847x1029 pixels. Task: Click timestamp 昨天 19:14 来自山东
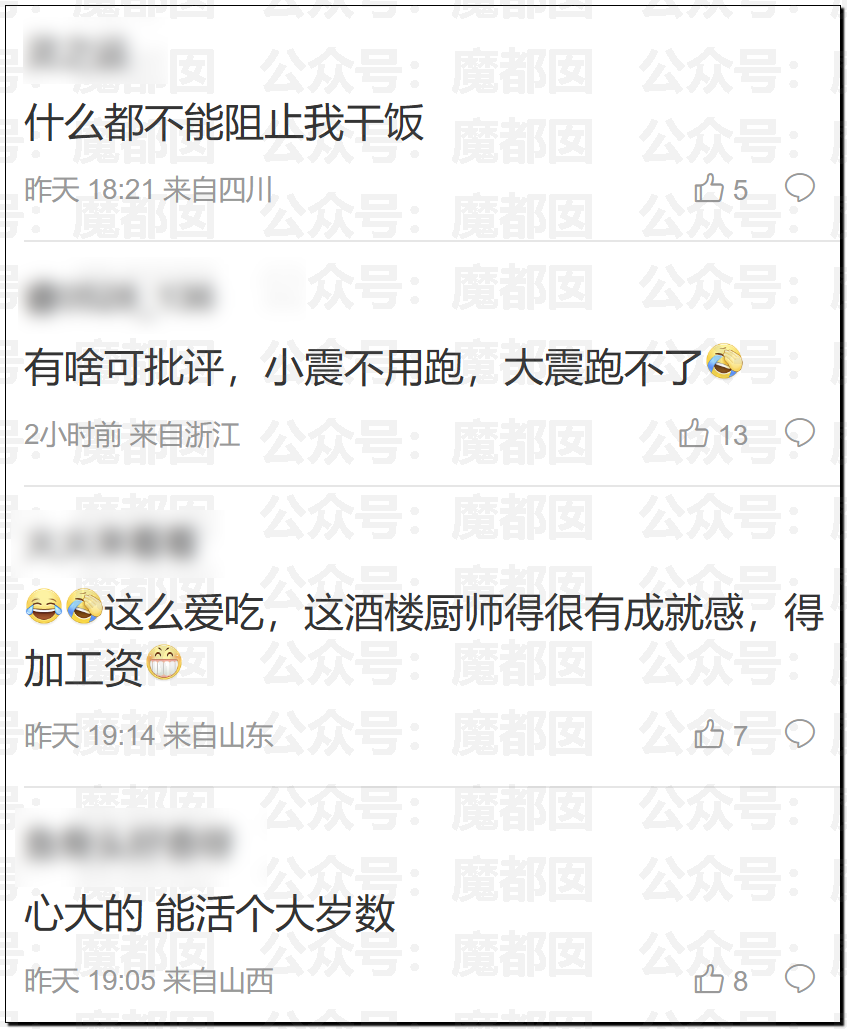[x=148, y=736]
